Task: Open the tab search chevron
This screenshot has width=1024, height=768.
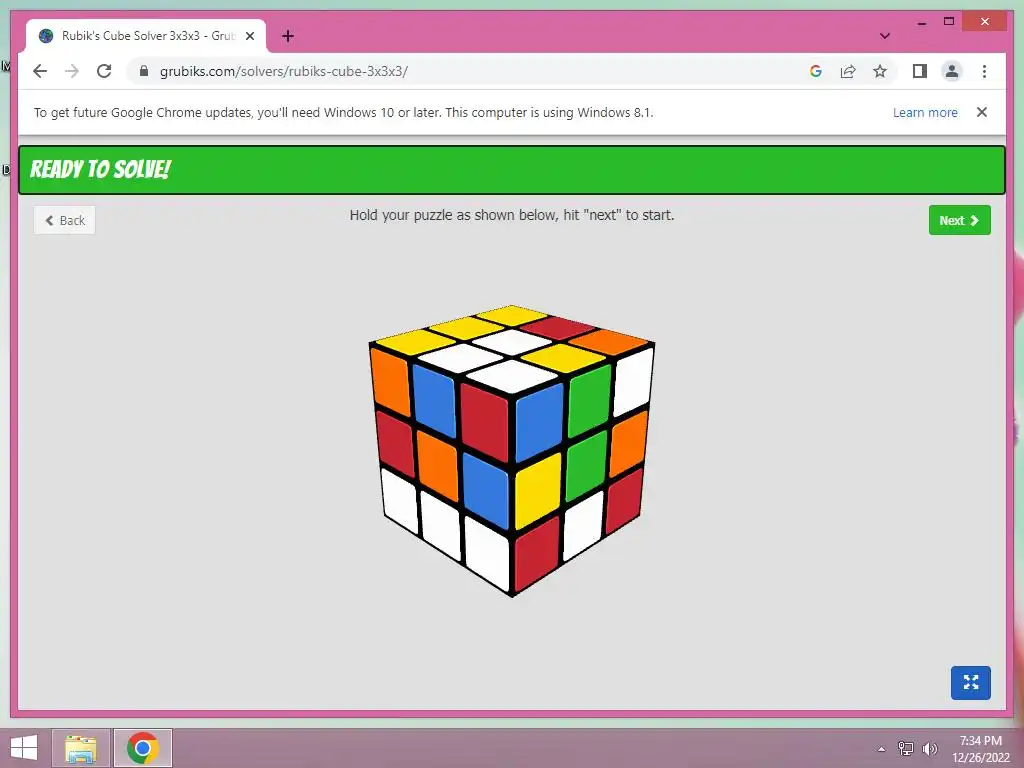Action: pos(884,36)
